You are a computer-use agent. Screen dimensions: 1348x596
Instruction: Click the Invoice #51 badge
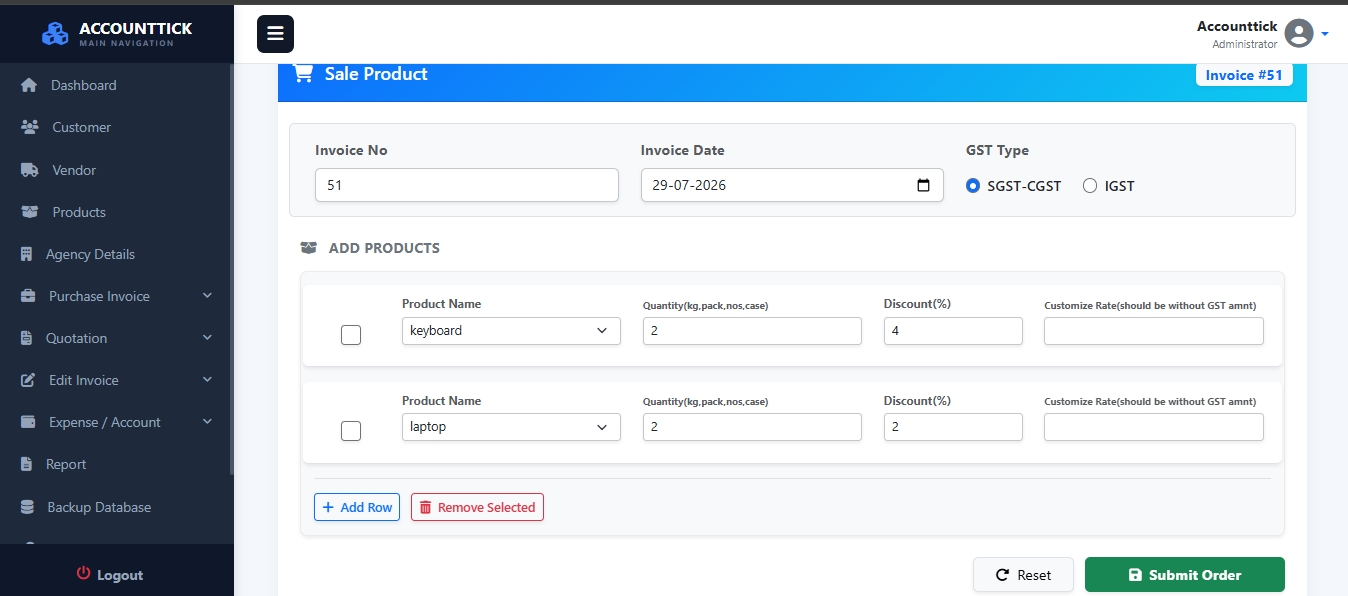[1244, 75]
